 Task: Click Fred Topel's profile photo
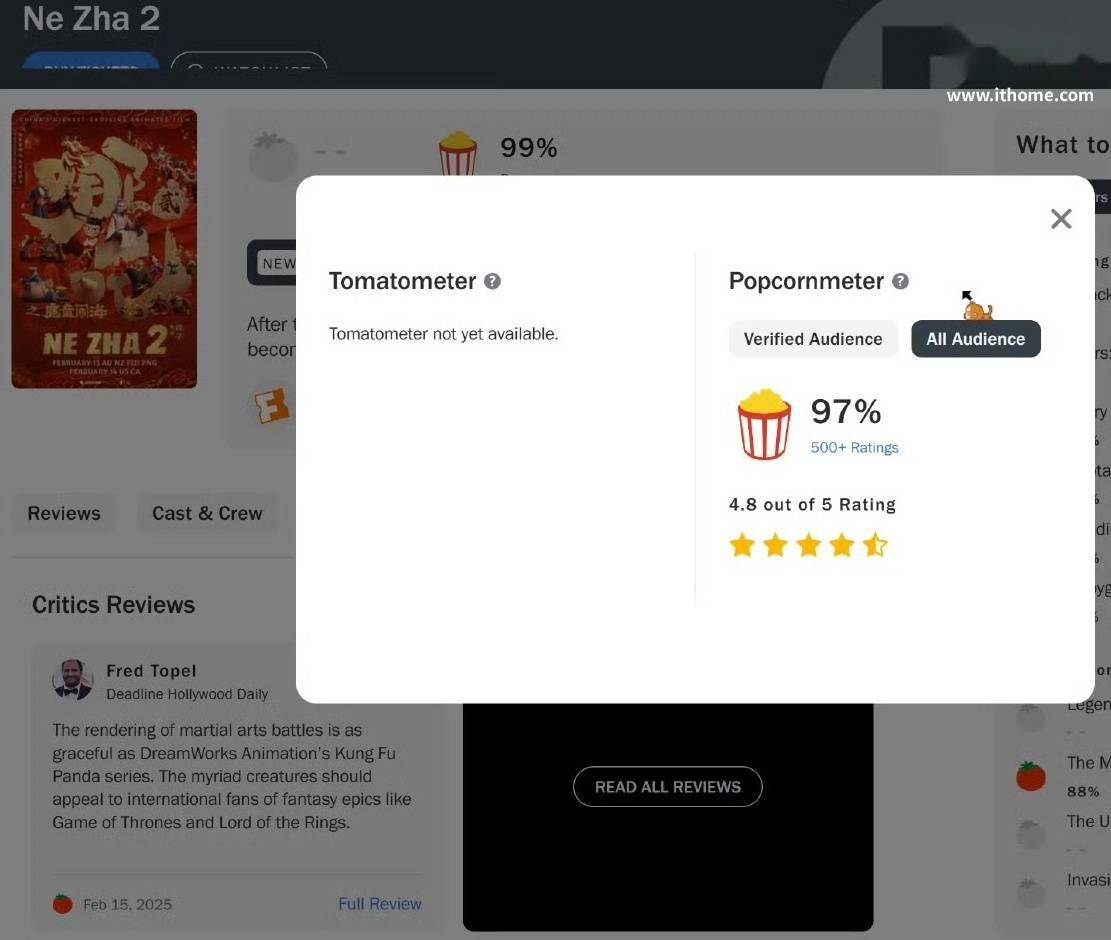pyautogui.click(x=72, y=680)
